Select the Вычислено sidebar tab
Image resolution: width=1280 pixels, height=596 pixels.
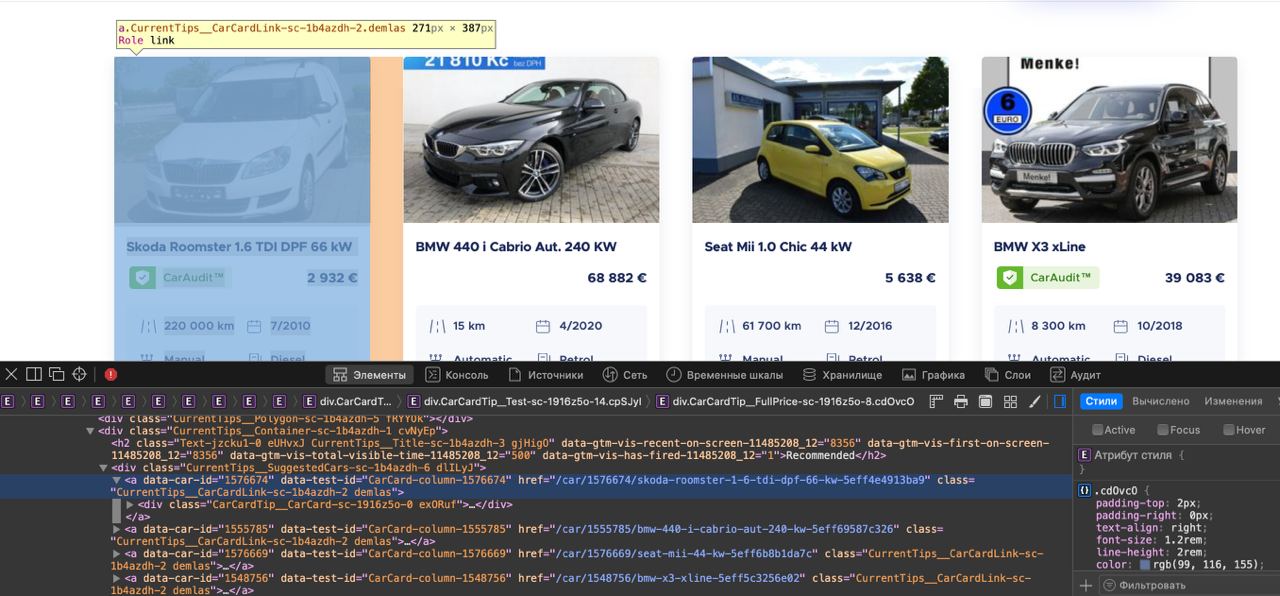click(x=1161, y=401)
